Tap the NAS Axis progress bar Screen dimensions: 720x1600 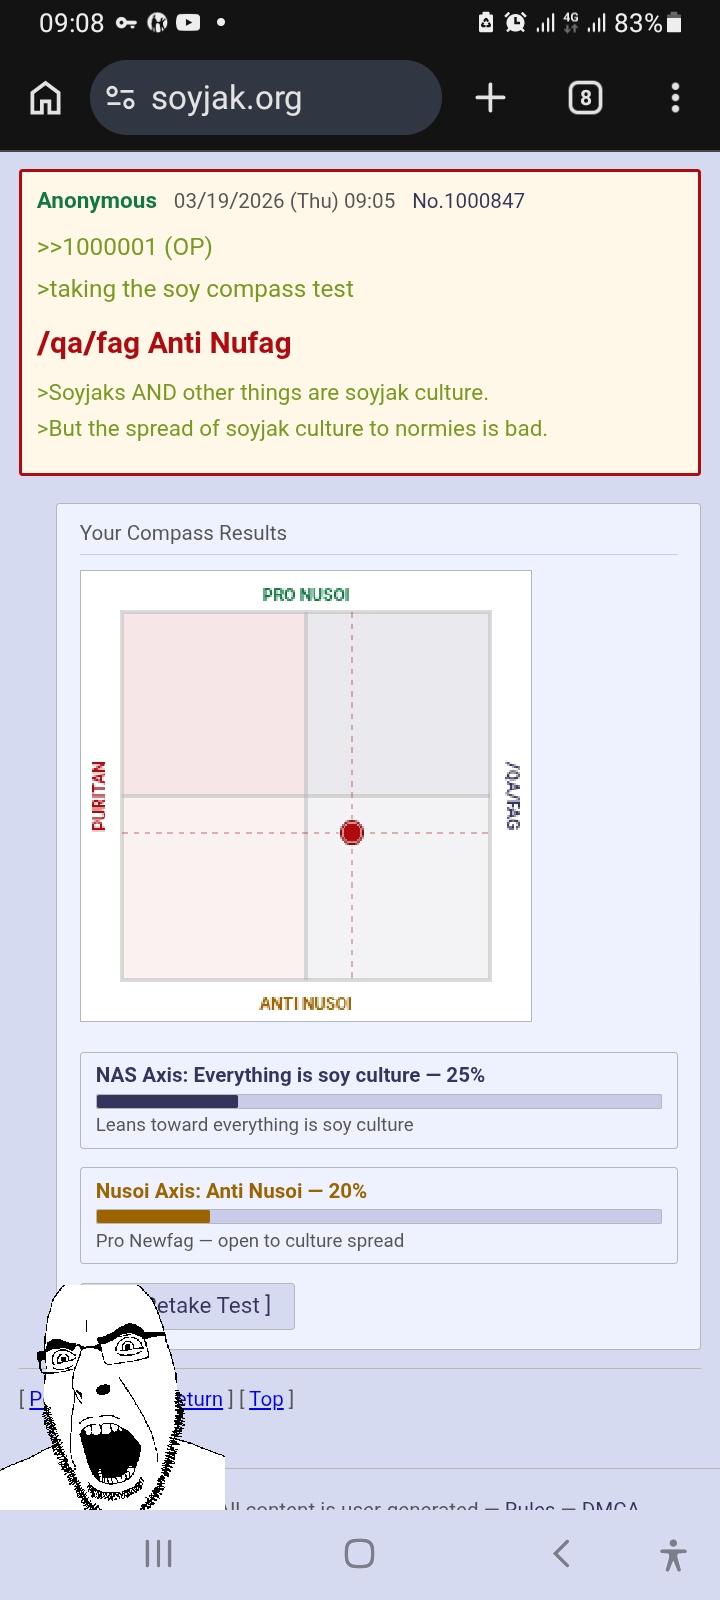[378, 1101]
